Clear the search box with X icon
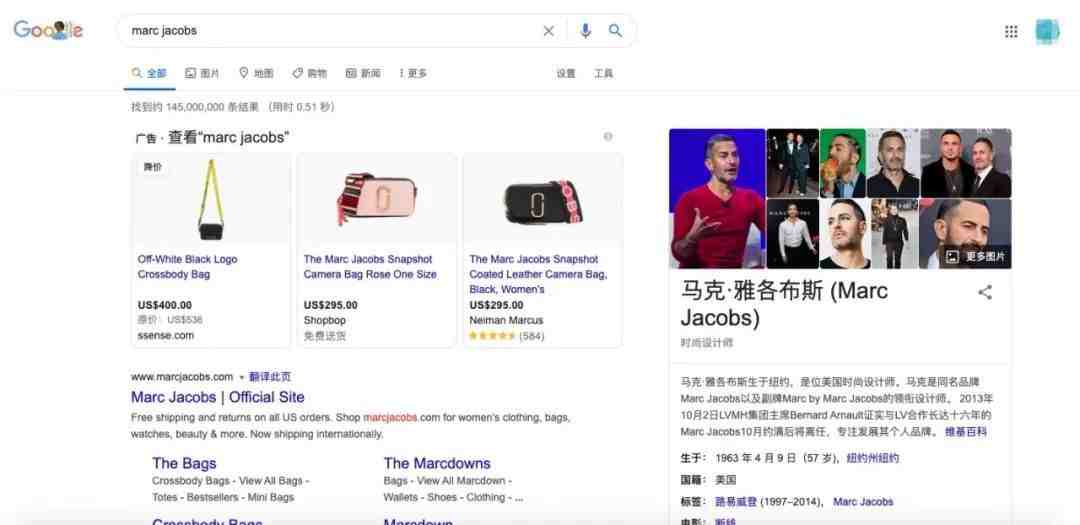The image size is (1080, 525). click(x=548, y=31)
